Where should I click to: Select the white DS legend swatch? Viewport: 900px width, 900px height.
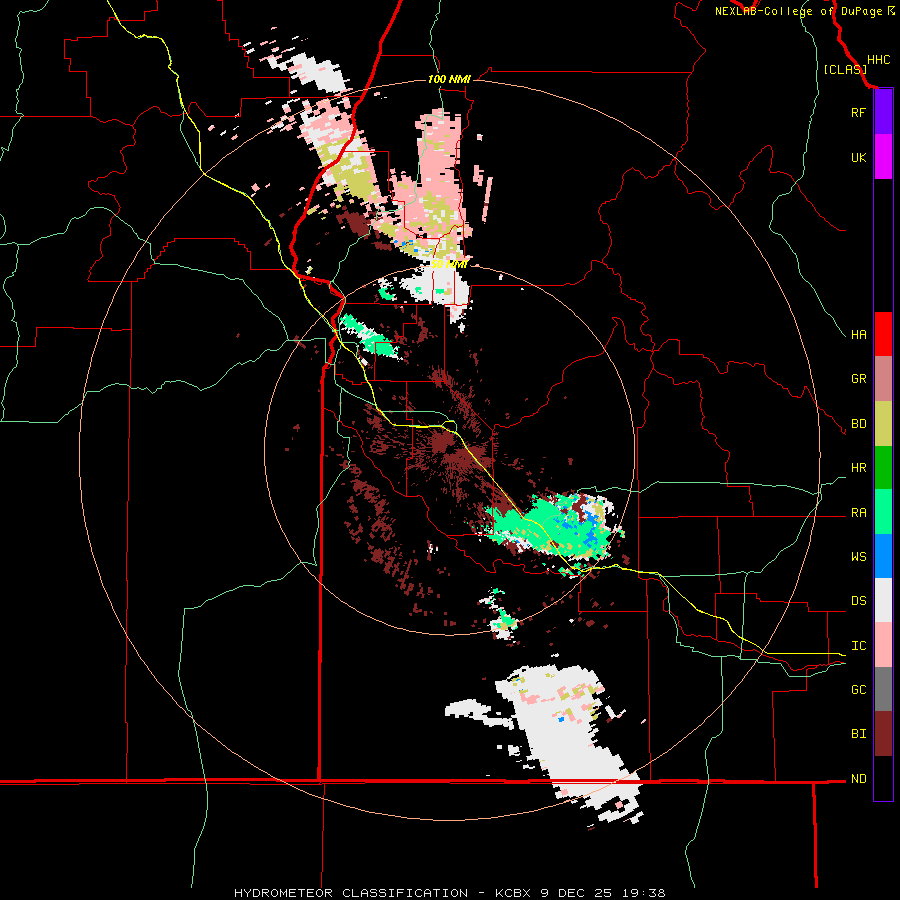(x=883, y=600)
